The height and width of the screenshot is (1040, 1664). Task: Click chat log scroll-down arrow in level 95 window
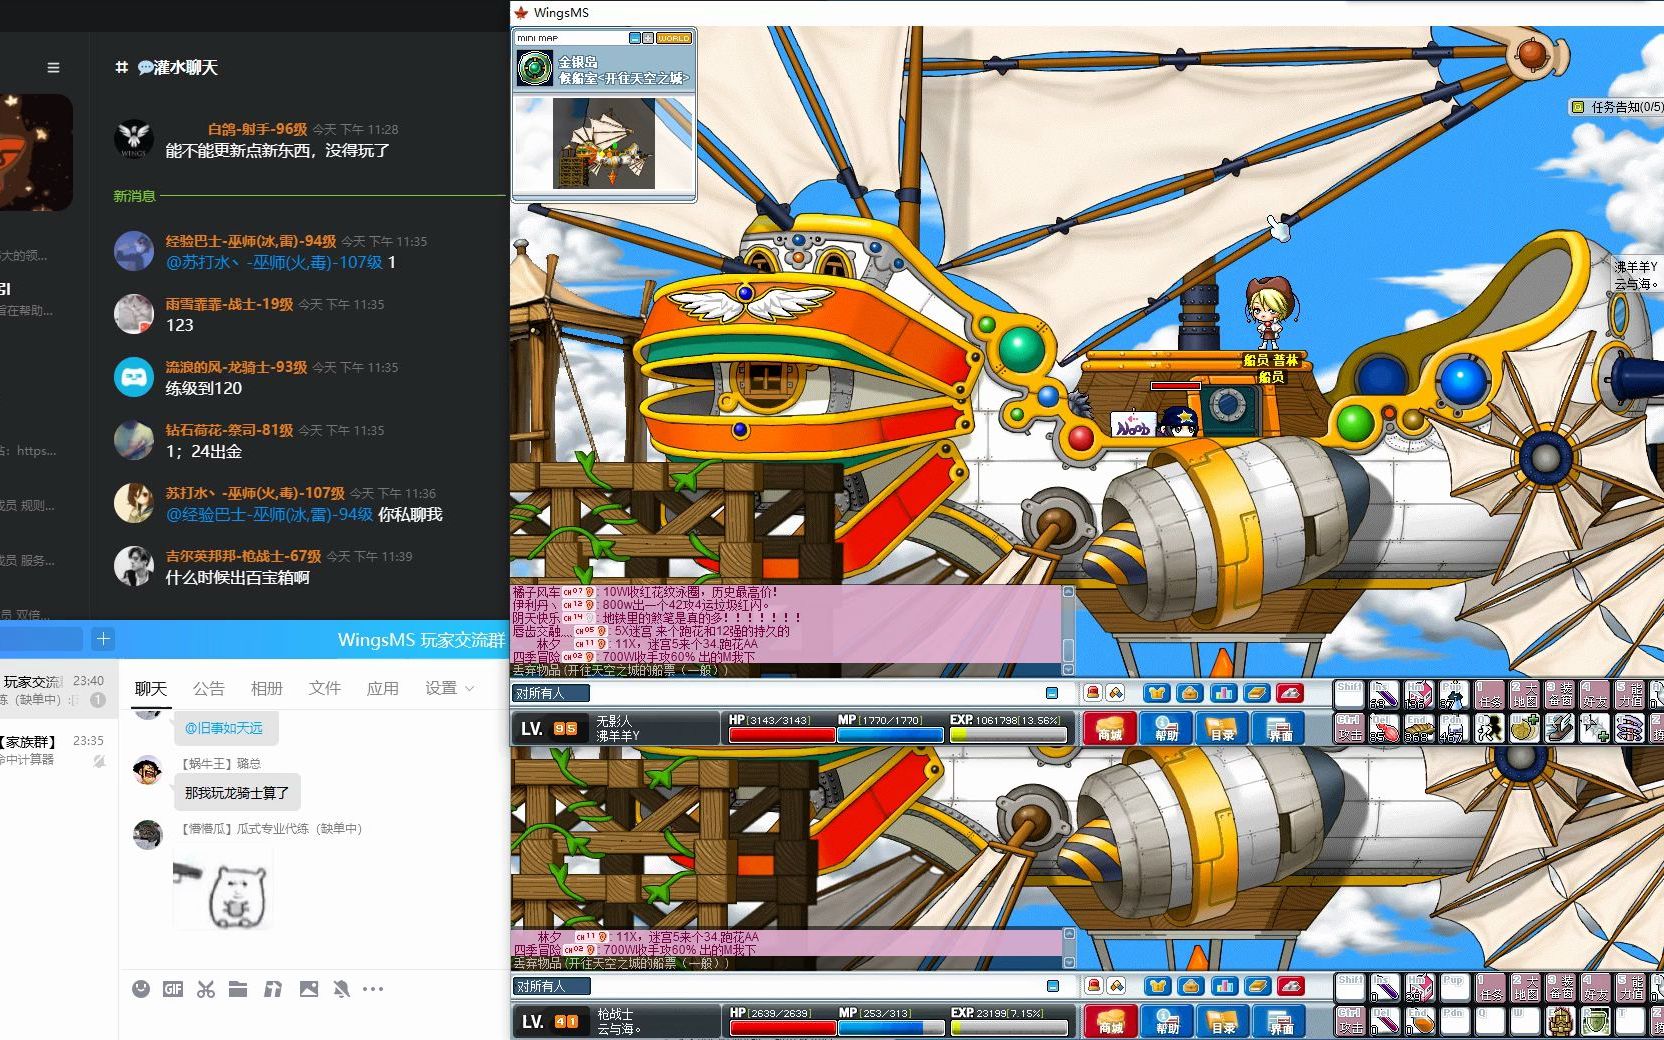point(1068,669)
